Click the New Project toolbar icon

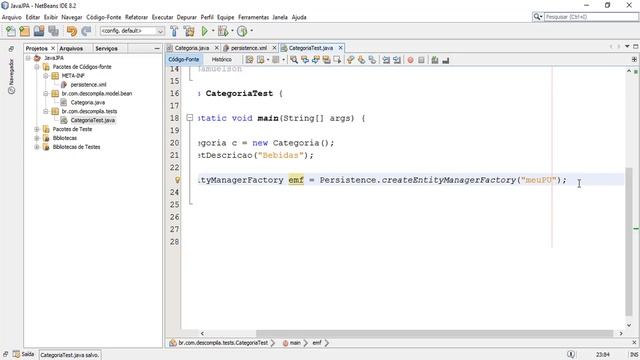coord(25,31)
